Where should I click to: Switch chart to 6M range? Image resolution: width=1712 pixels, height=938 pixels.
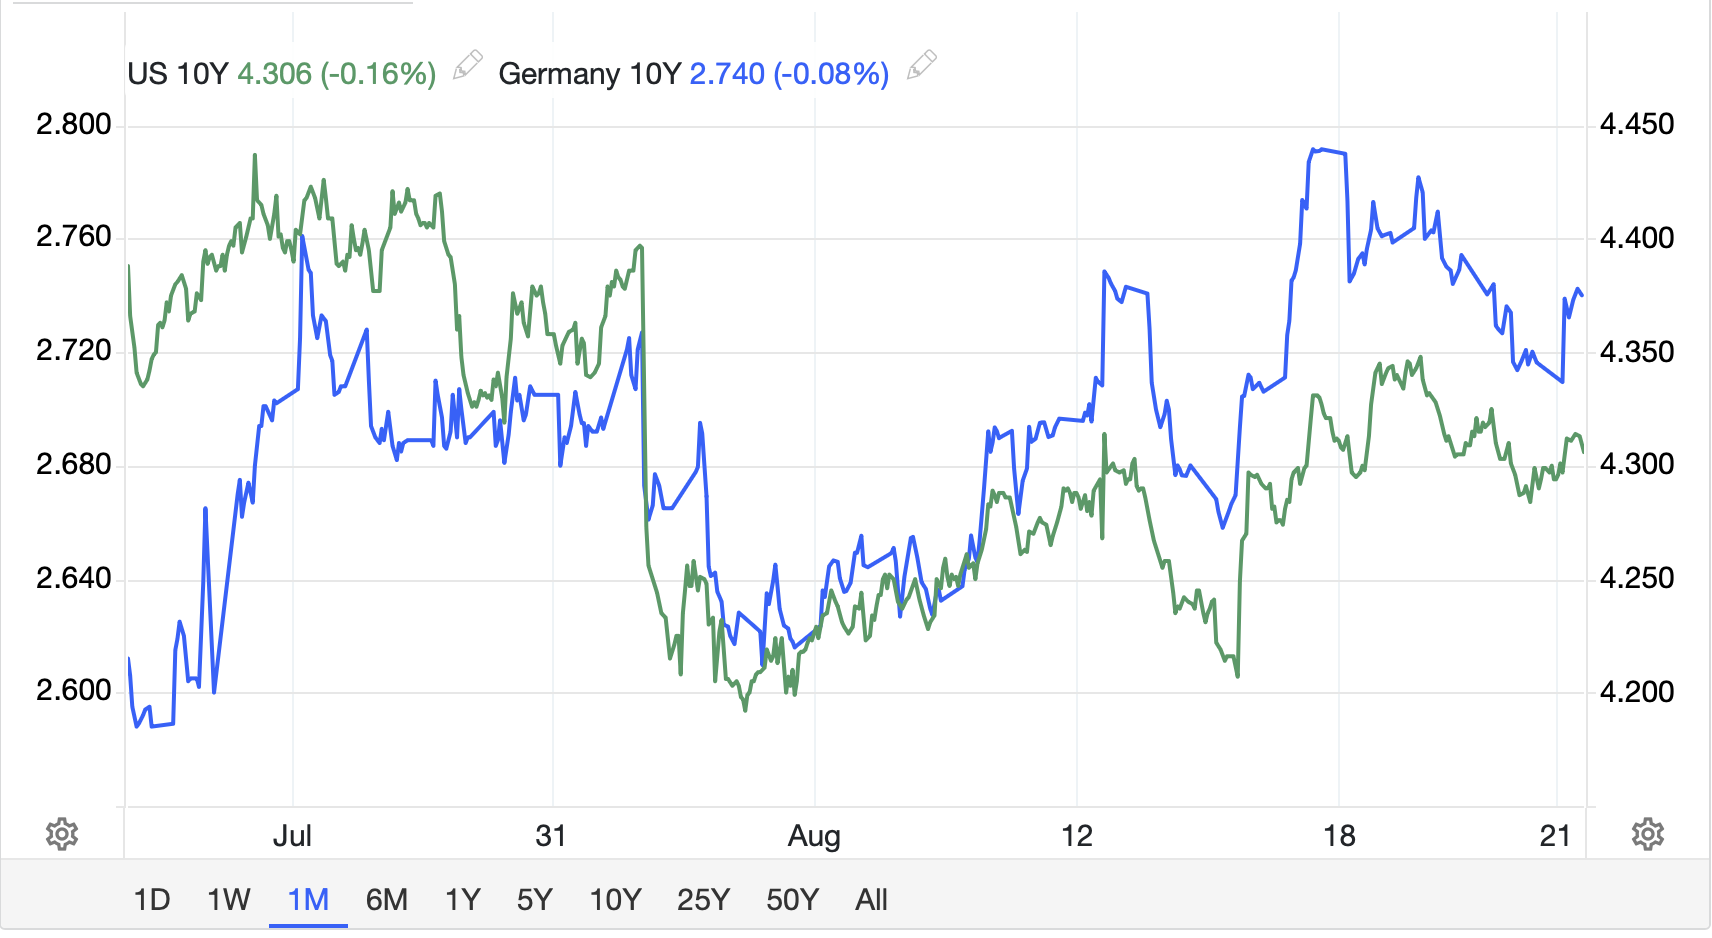point(387,900)
